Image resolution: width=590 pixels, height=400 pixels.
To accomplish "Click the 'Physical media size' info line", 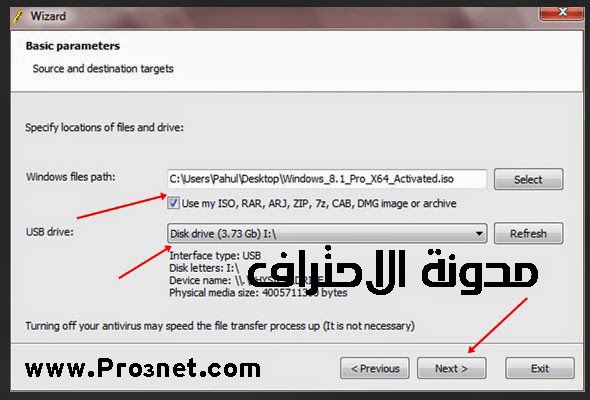I will coord(258,293).
